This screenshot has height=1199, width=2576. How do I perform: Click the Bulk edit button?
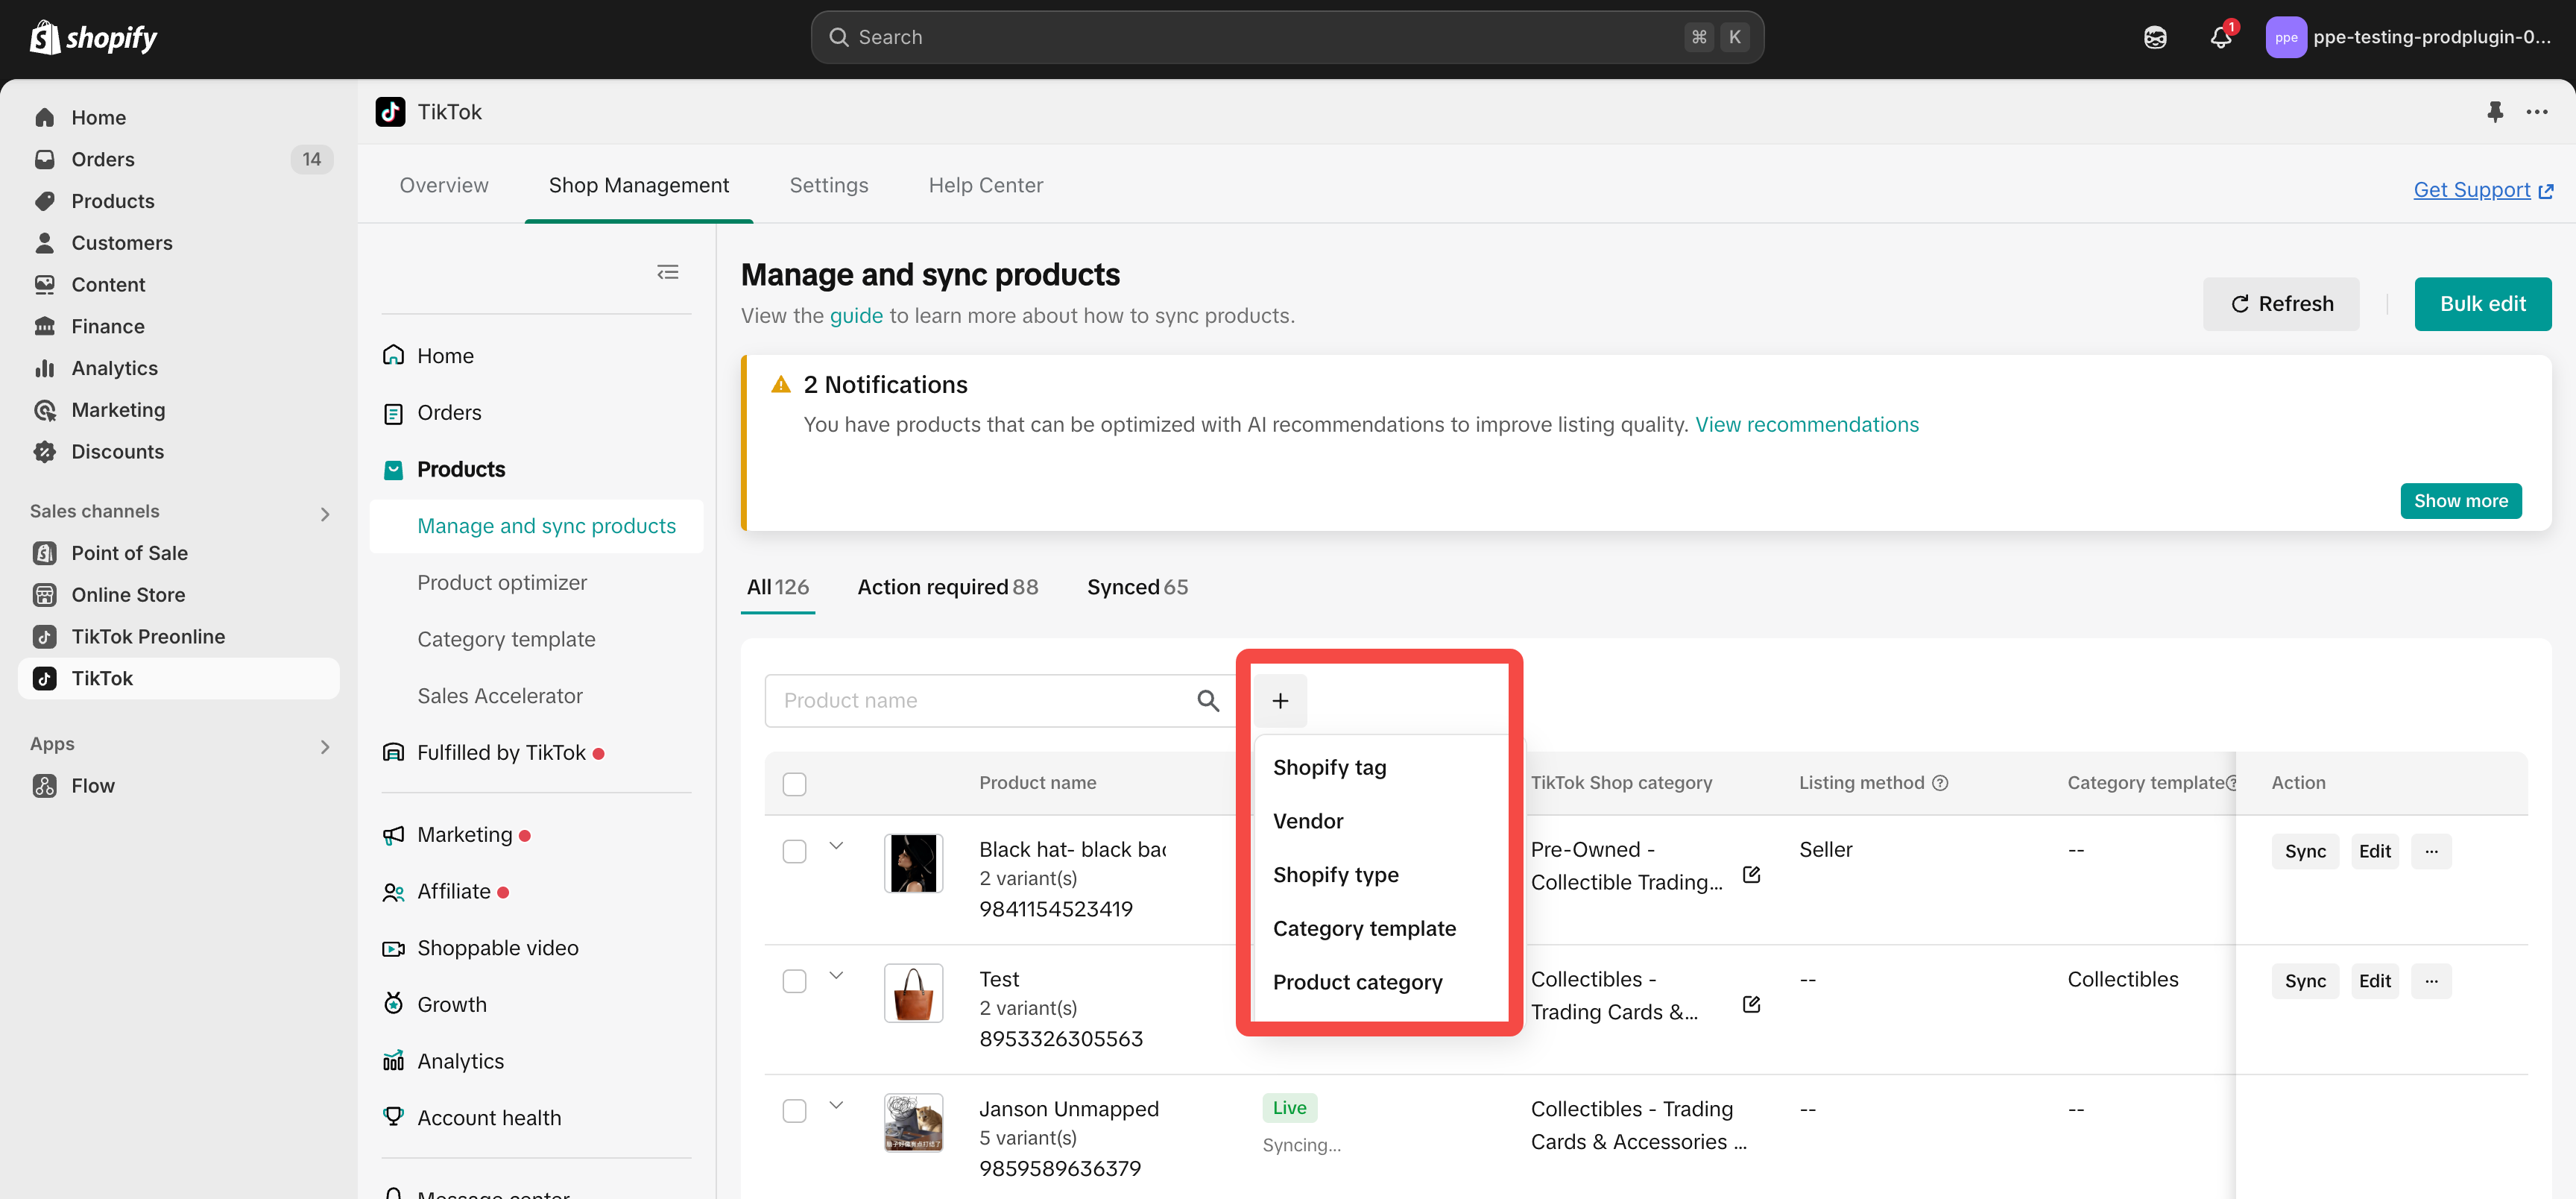pyautogui.click(x=2482, y=304)
